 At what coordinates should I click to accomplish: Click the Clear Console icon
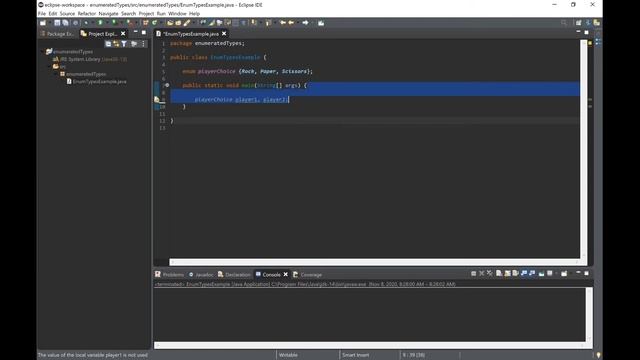(499, 273)
